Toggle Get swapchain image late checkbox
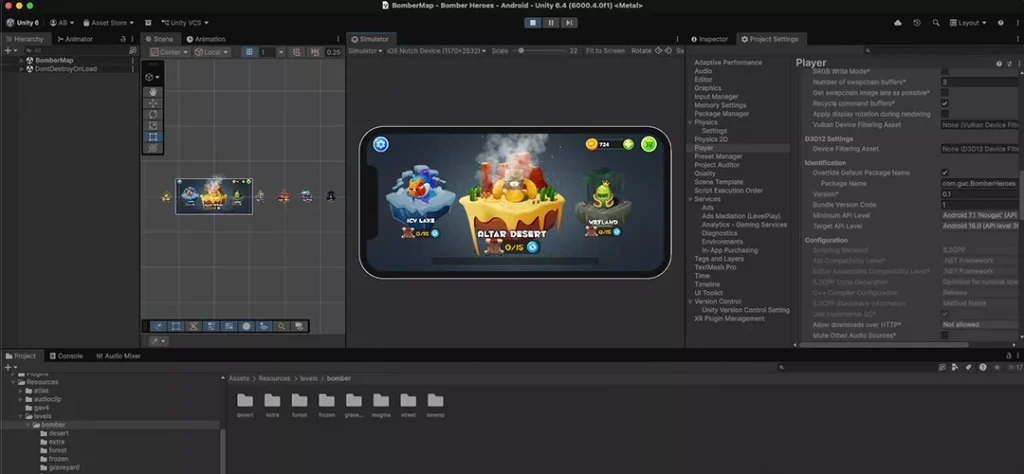 click(x=944, y=93)
